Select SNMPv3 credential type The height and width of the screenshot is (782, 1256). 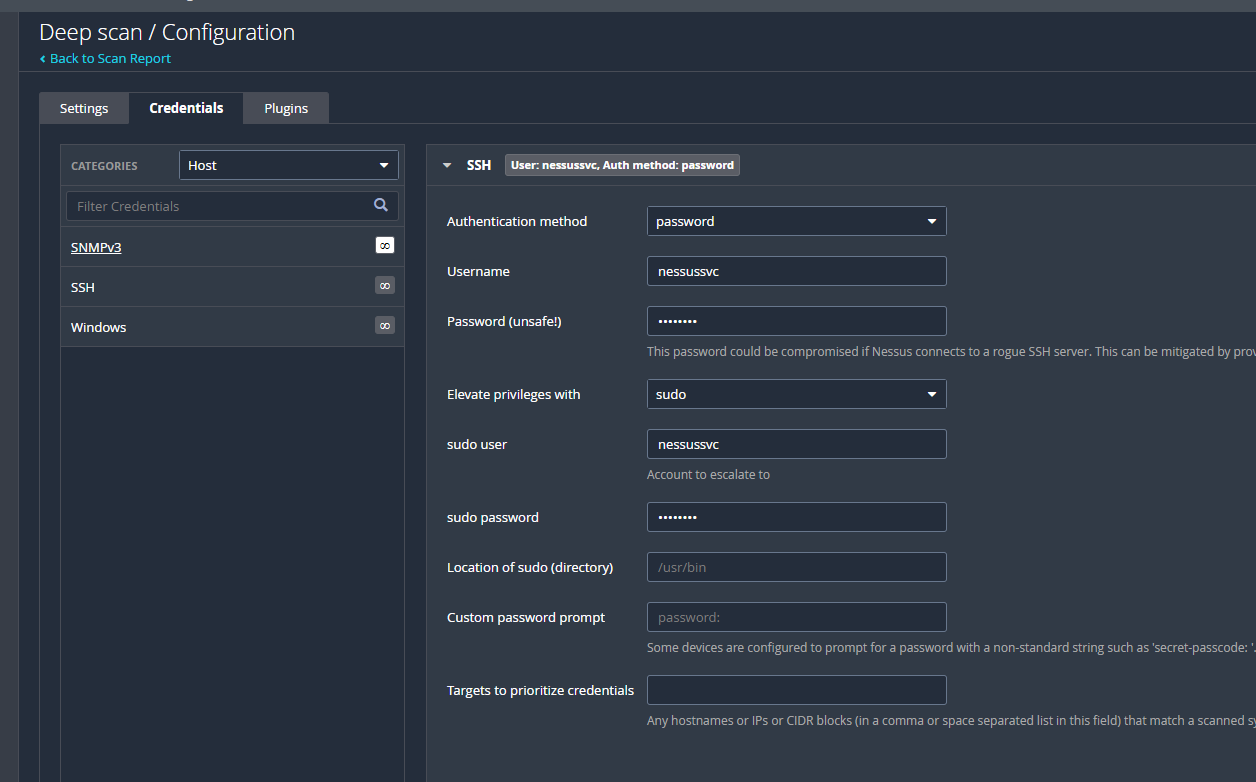pyautogui.click(x=96, y=247)
